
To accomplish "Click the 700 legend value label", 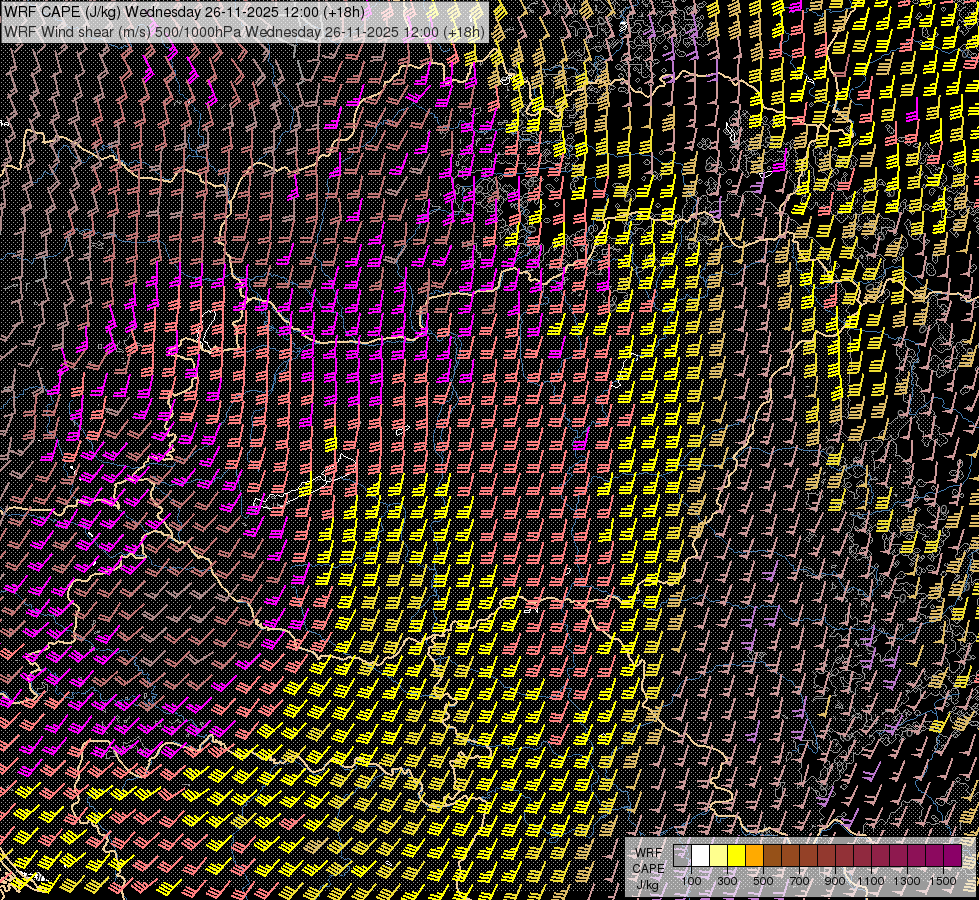I will pos(799,881).
